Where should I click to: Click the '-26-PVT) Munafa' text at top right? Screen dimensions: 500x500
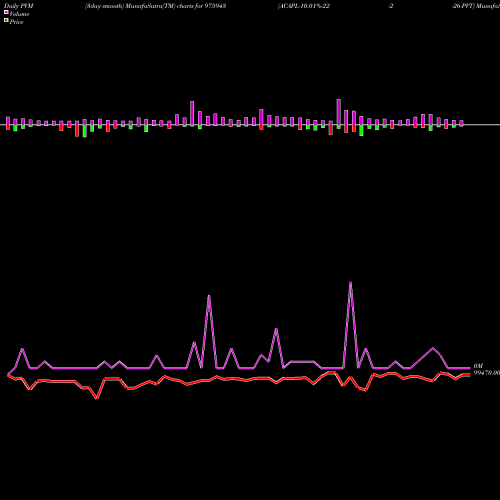[476, 6]
